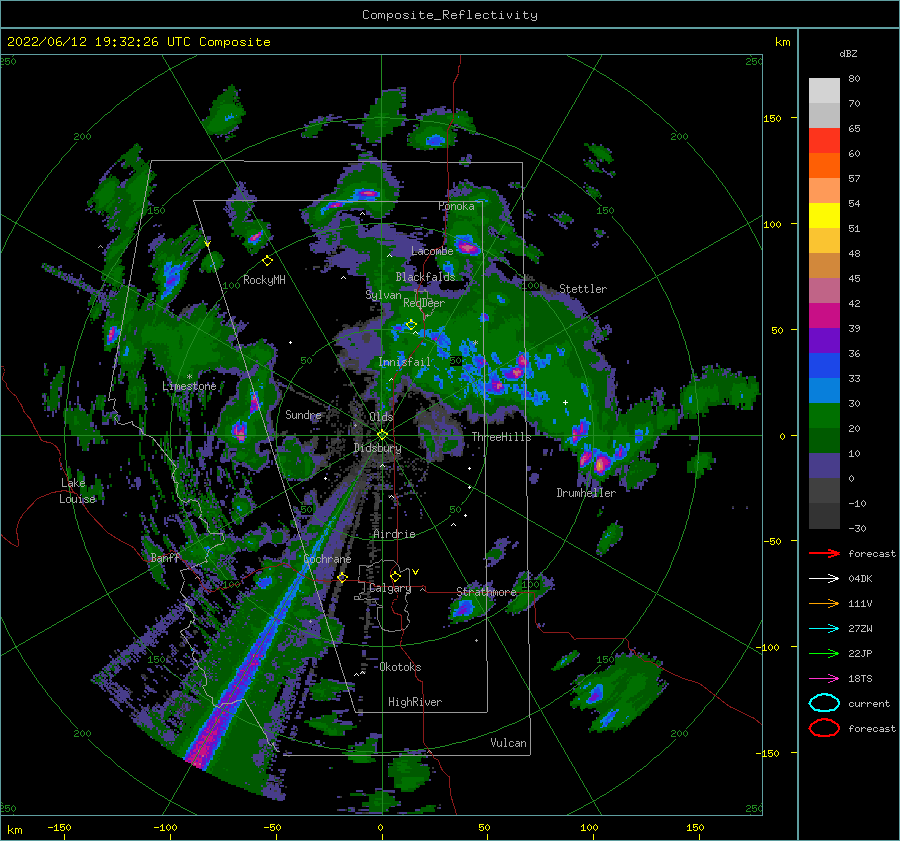
Task: Click the yellow 'km' unit label at top right
Action: click(x=782, y=42)
